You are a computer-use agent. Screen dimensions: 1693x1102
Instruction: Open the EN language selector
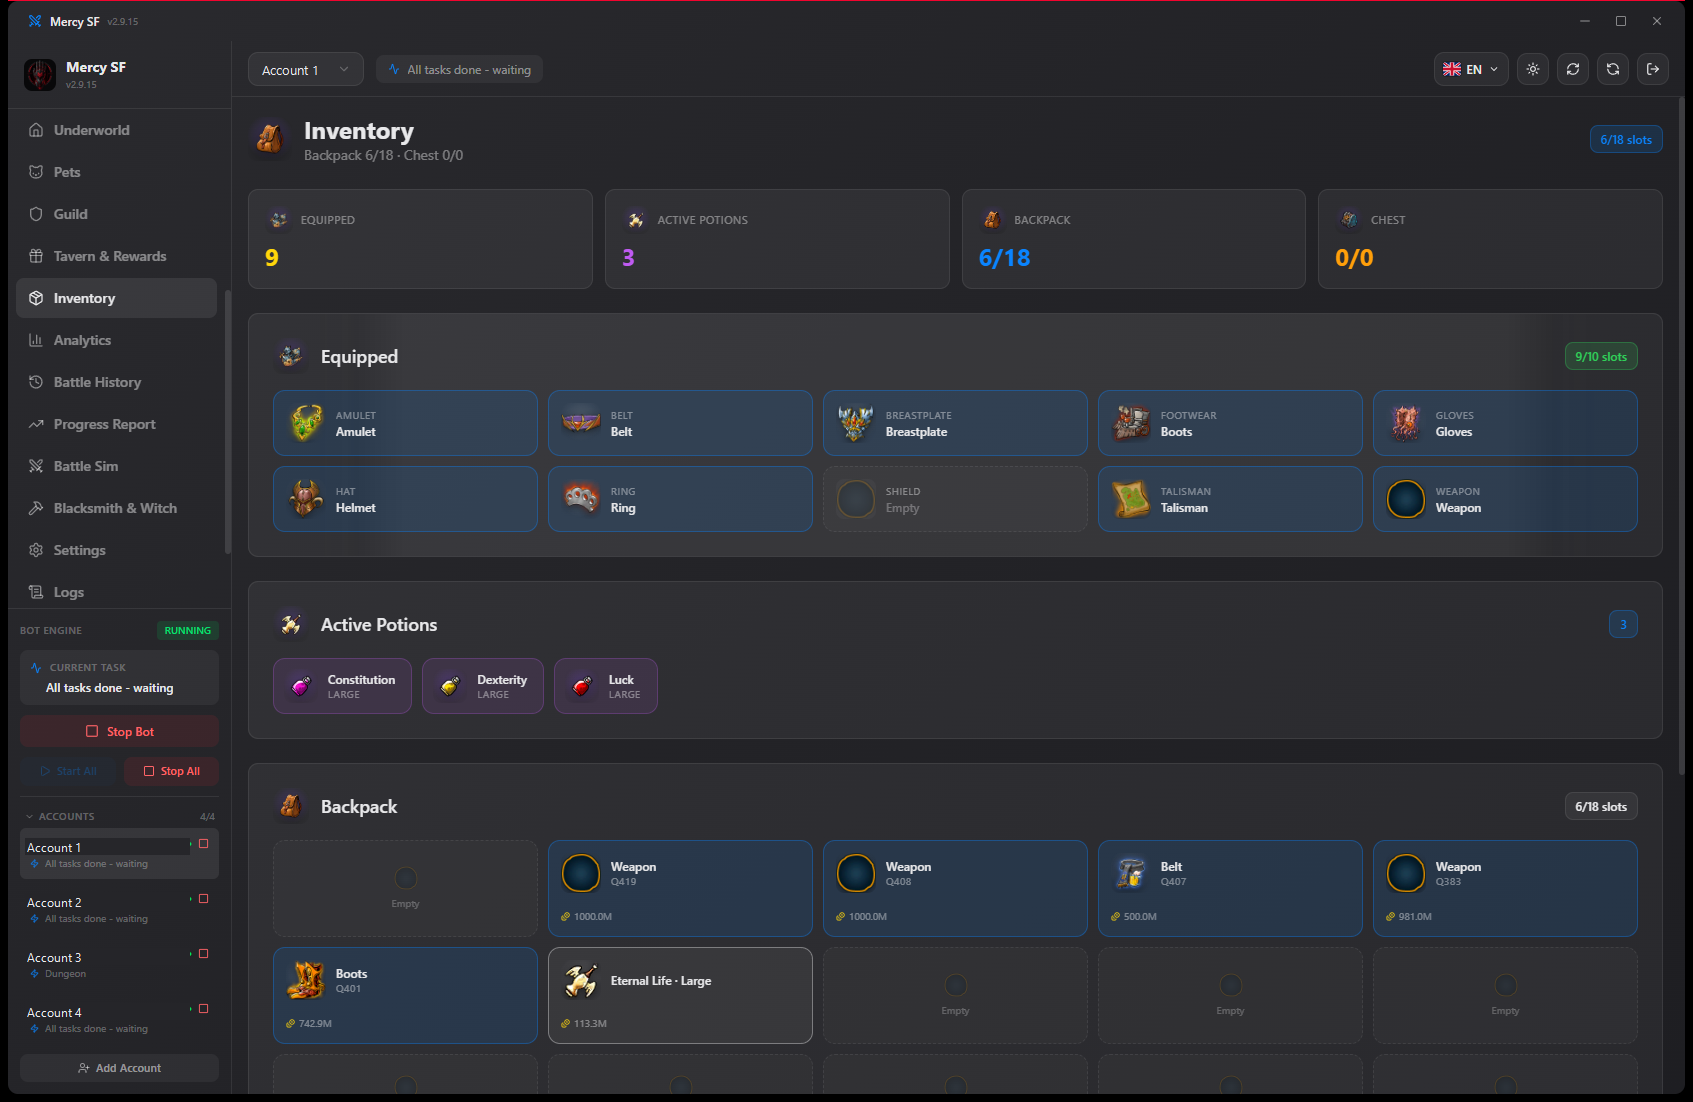(1470, 69)
